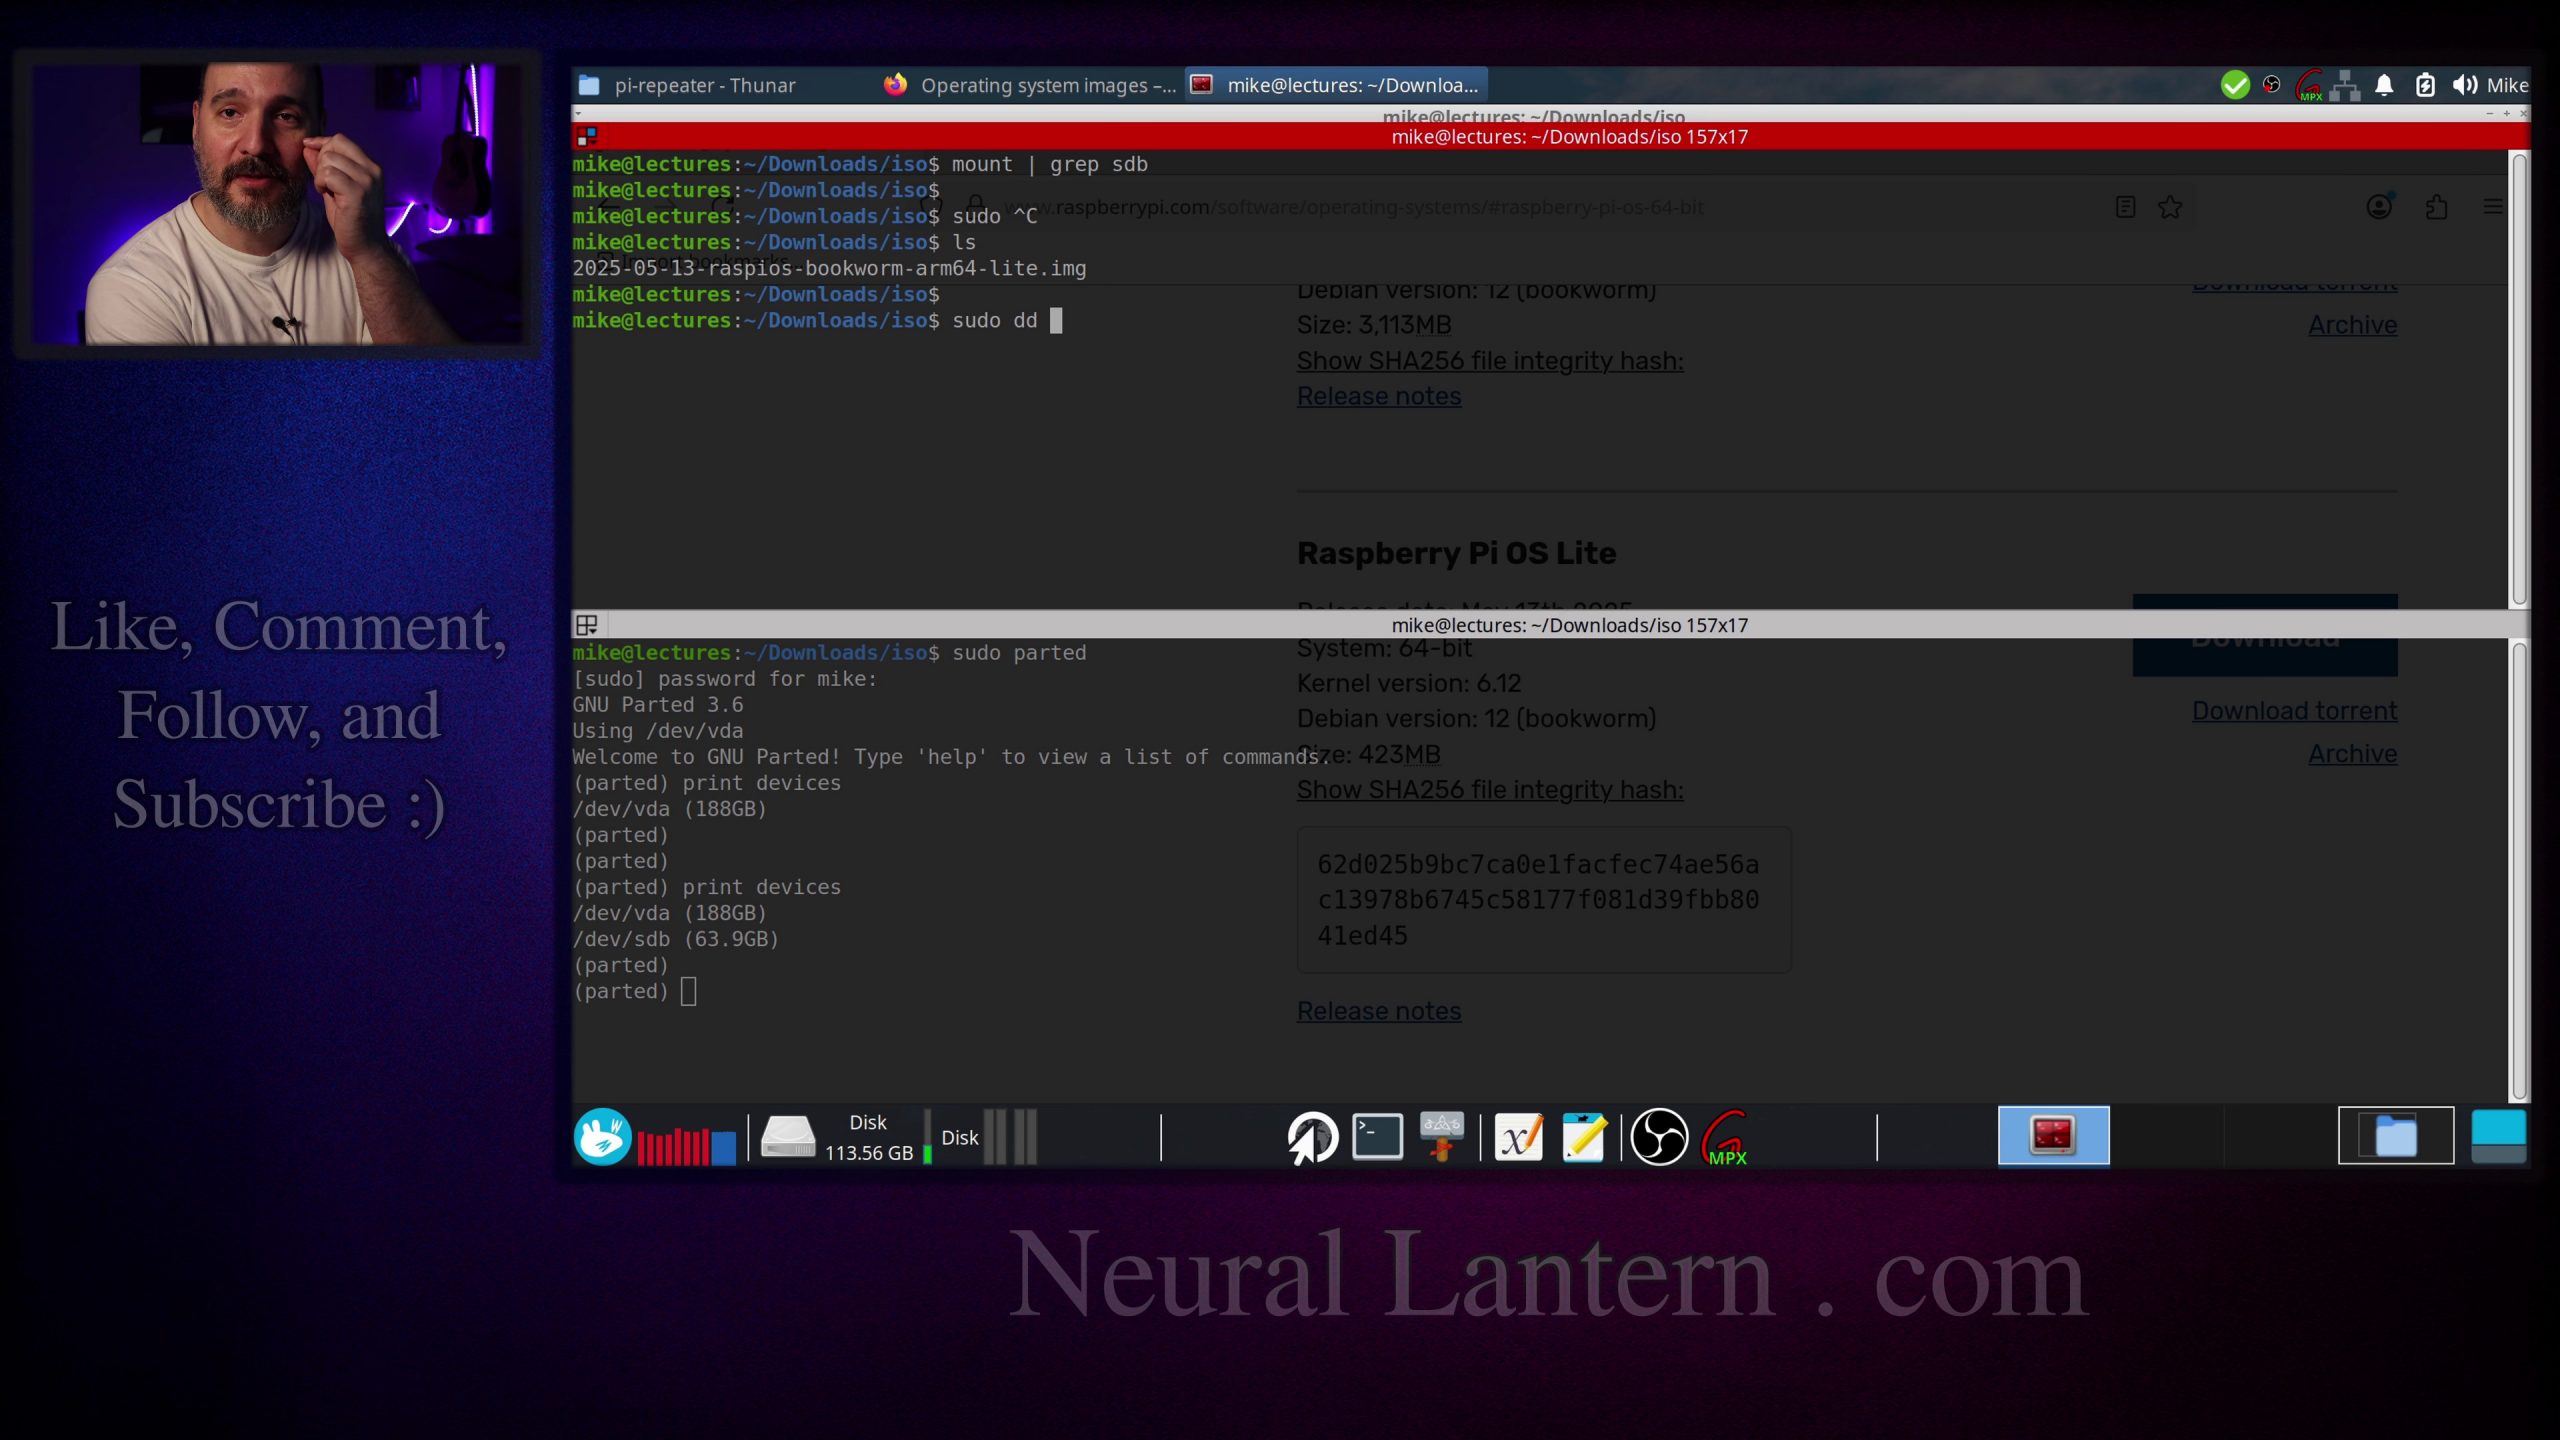Screen dimensions: 2560x1440
Task: Click the raspios-bookworm-arm64-lite.img filename in terminal
Action: tap(829, 268)
